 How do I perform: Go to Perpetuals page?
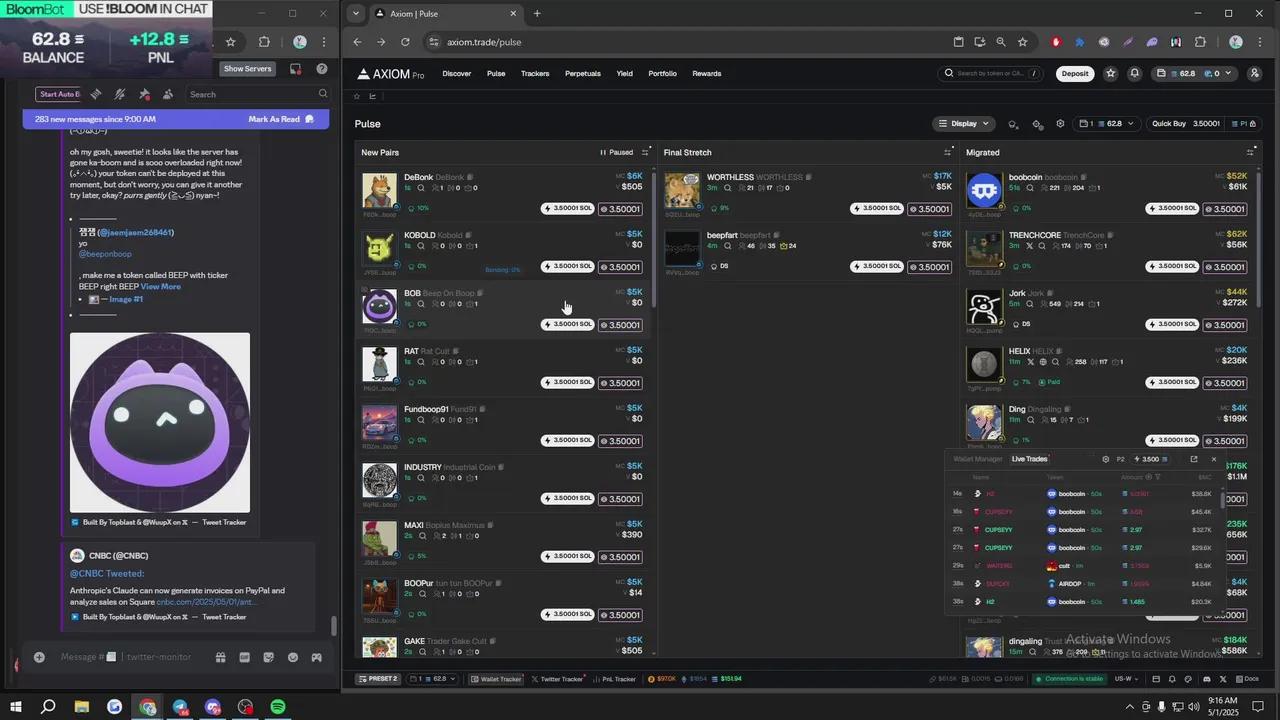(583, 74)
